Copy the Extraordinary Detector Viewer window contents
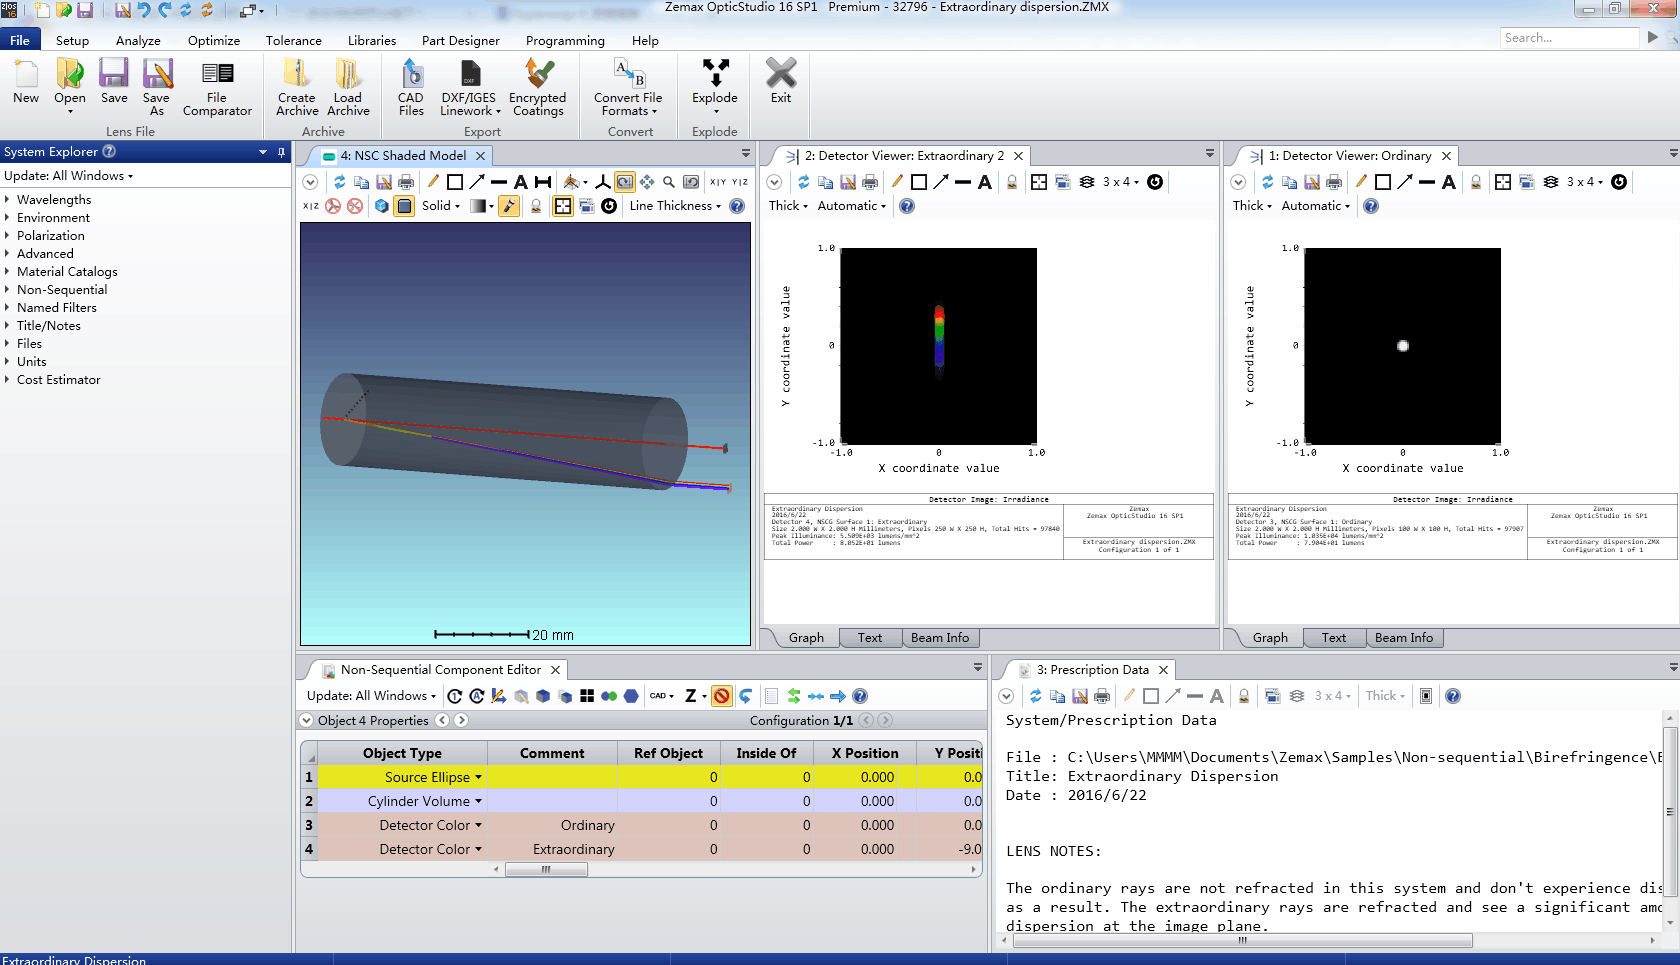The image size is (1680, 965). coord(826,182)
